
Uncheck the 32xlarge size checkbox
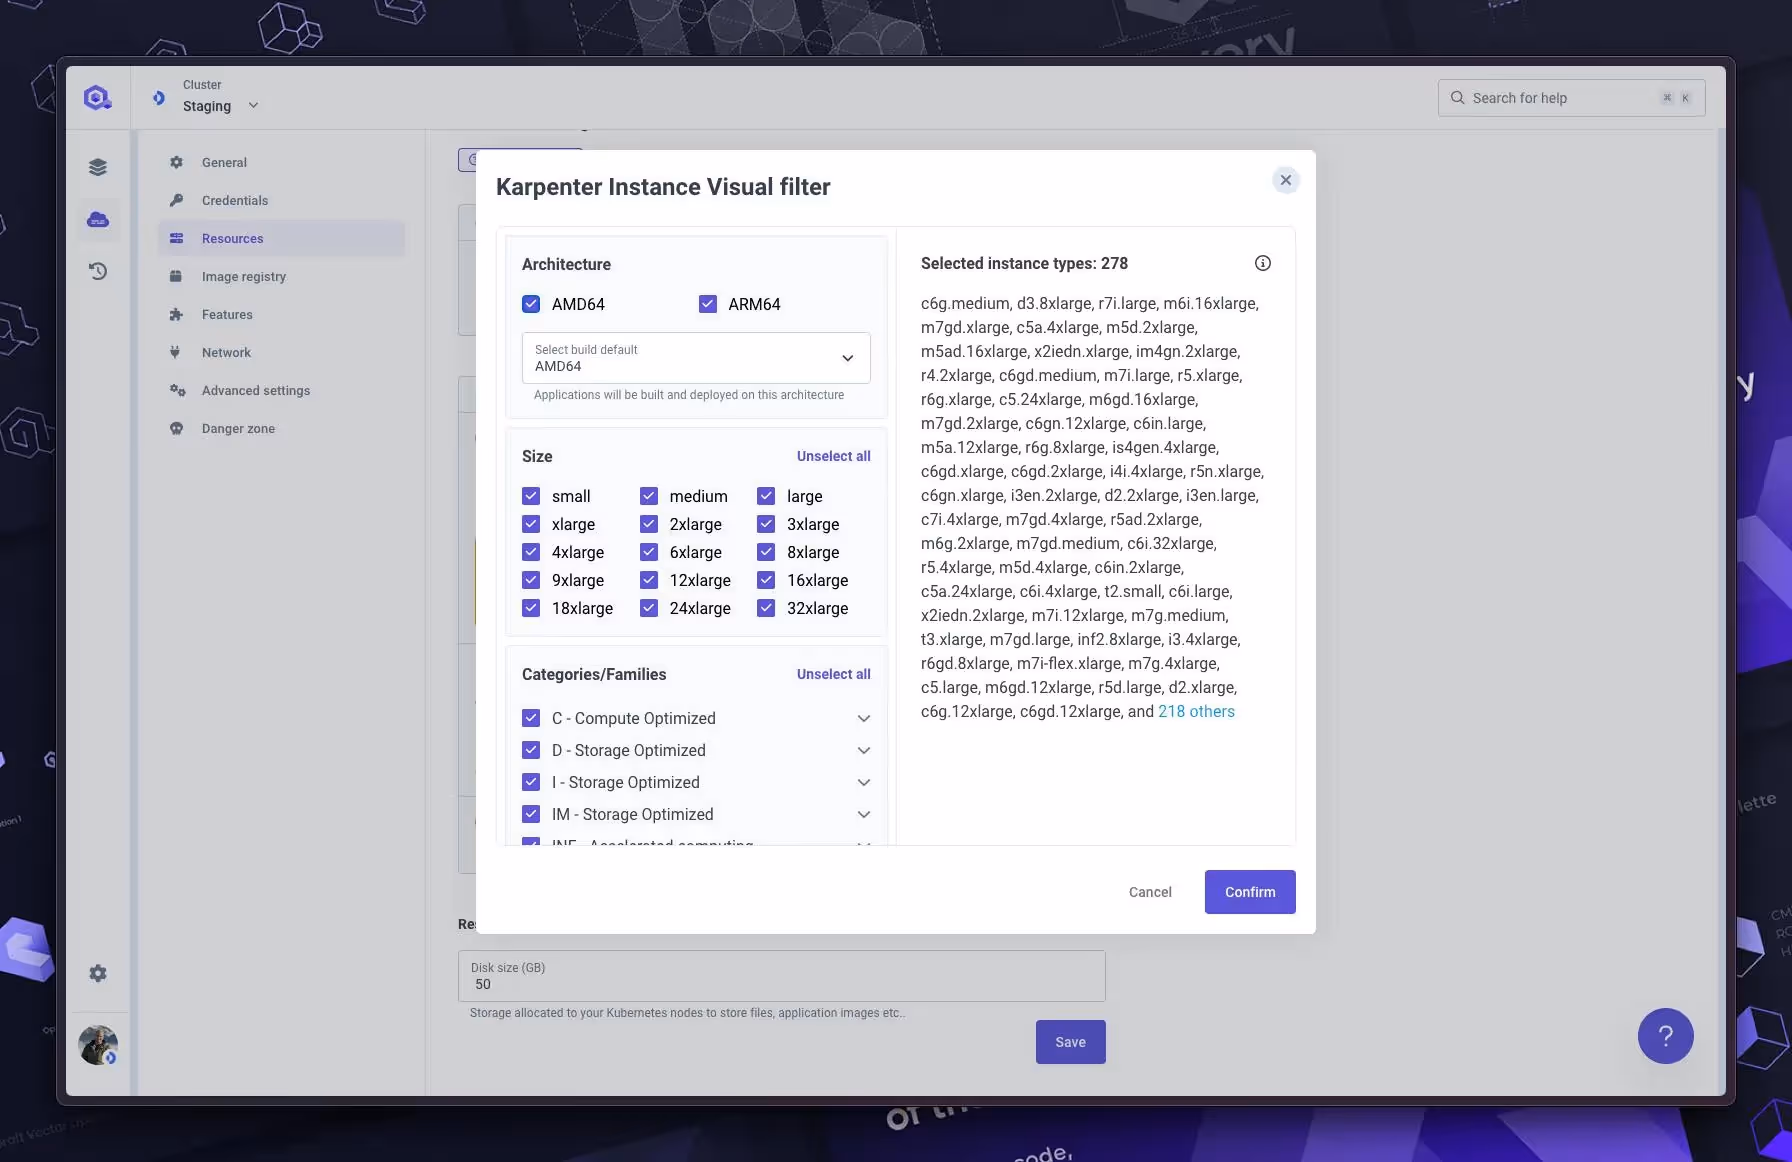[766, 608]
